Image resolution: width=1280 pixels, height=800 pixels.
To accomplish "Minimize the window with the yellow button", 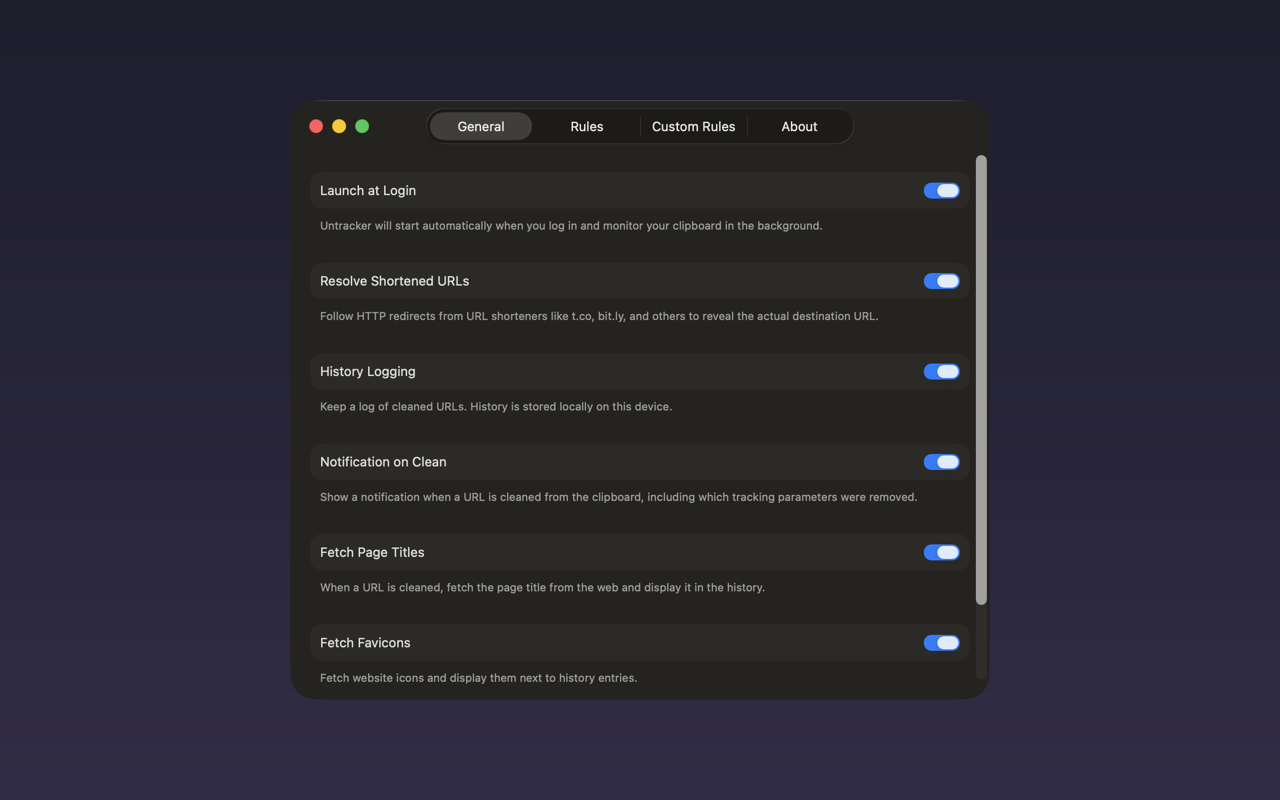I will (x=339, y=126).
